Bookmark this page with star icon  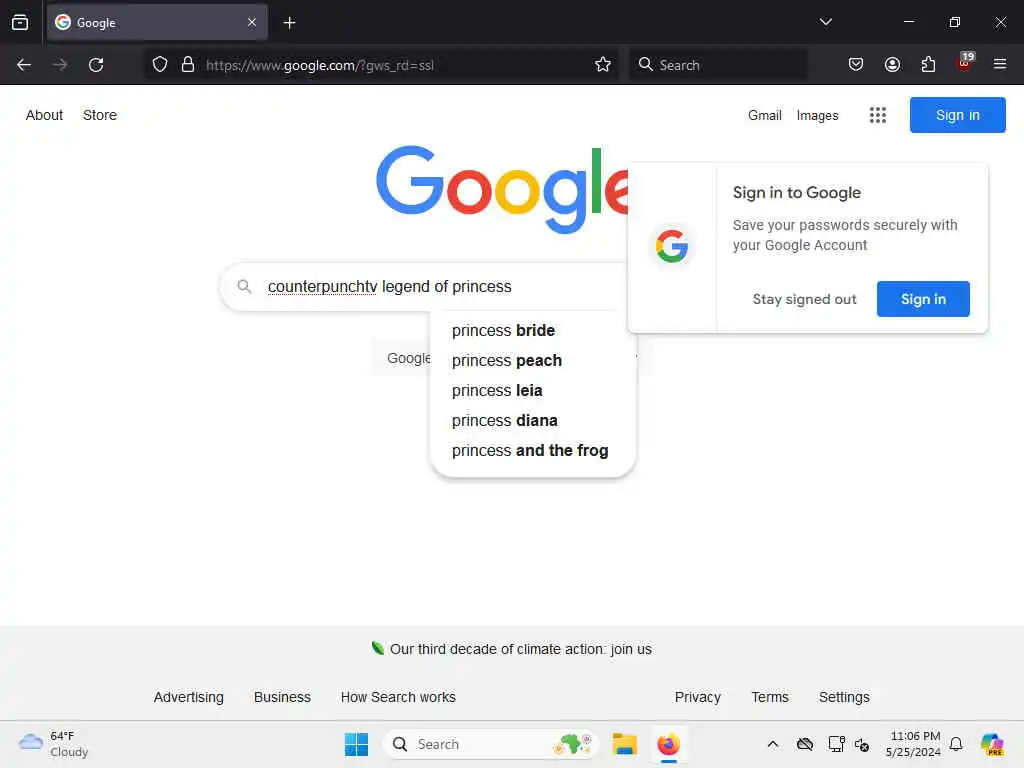pyautogui.click(x=603, y=65)
